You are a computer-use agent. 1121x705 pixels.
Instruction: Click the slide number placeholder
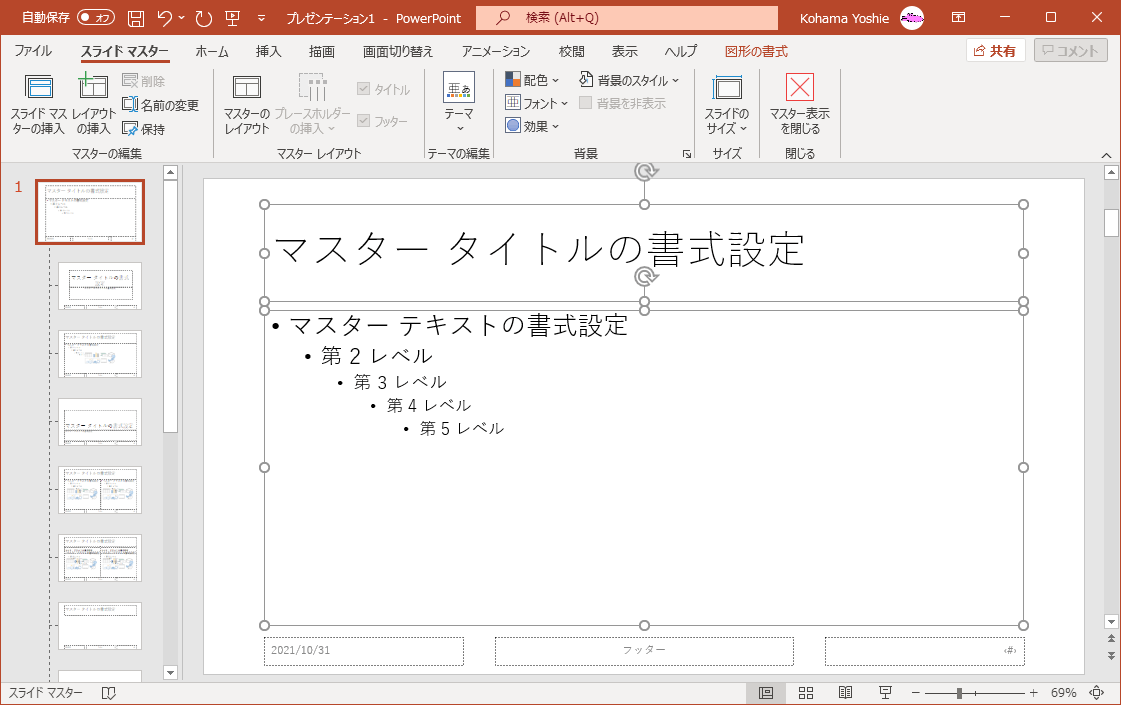(x=924, y=651)
